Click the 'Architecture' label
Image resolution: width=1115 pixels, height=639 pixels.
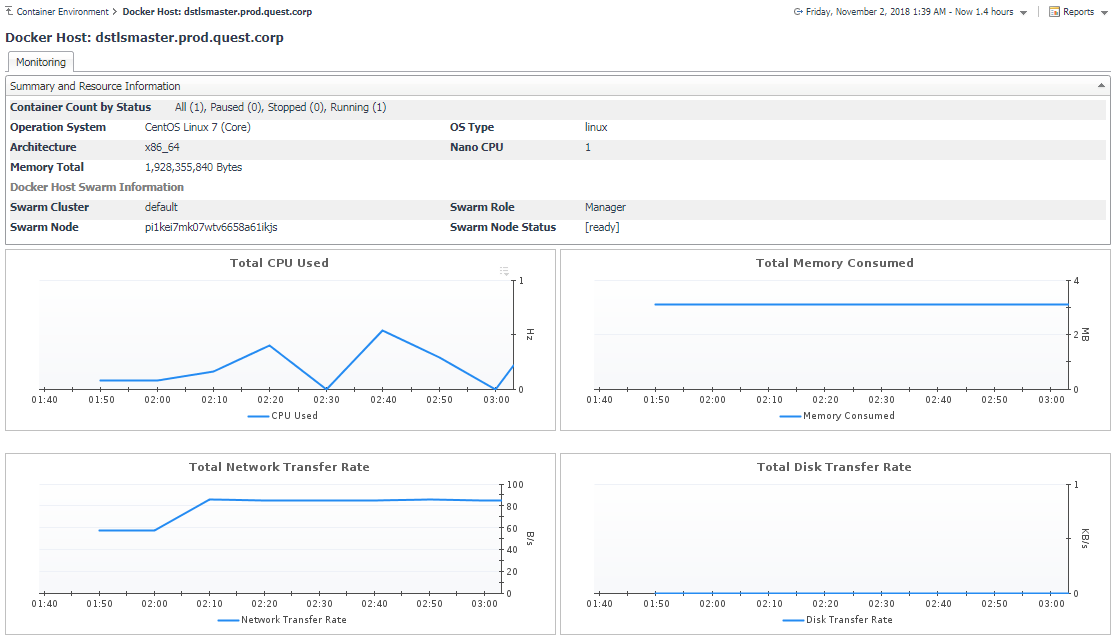click(x=43, y=147)
